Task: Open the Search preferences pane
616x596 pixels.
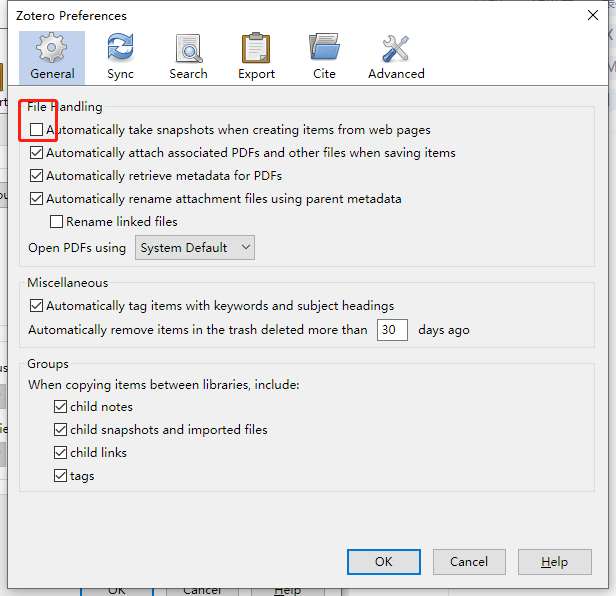Action: (x=188, y=57)
